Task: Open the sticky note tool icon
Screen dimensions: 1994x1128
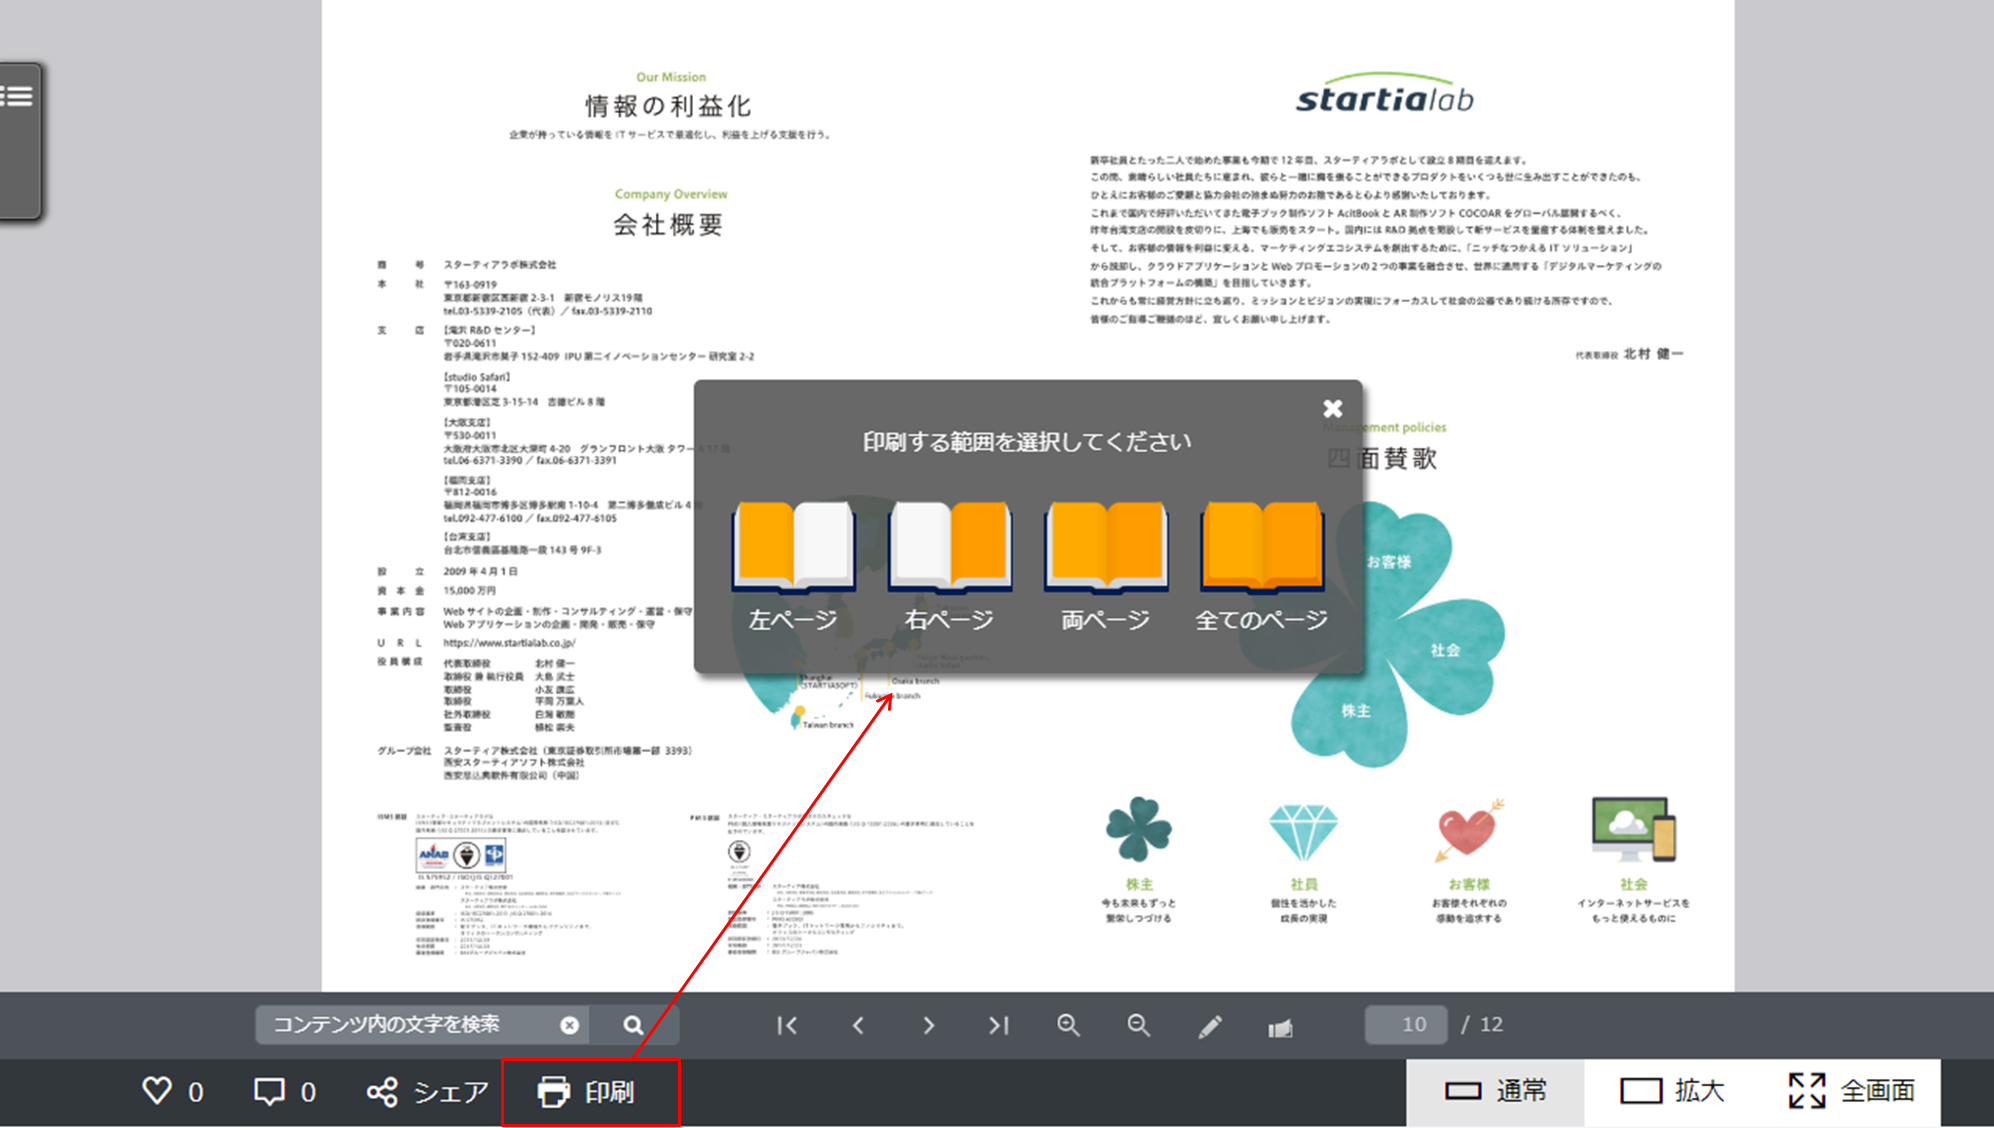Action: point(1280,1027)
